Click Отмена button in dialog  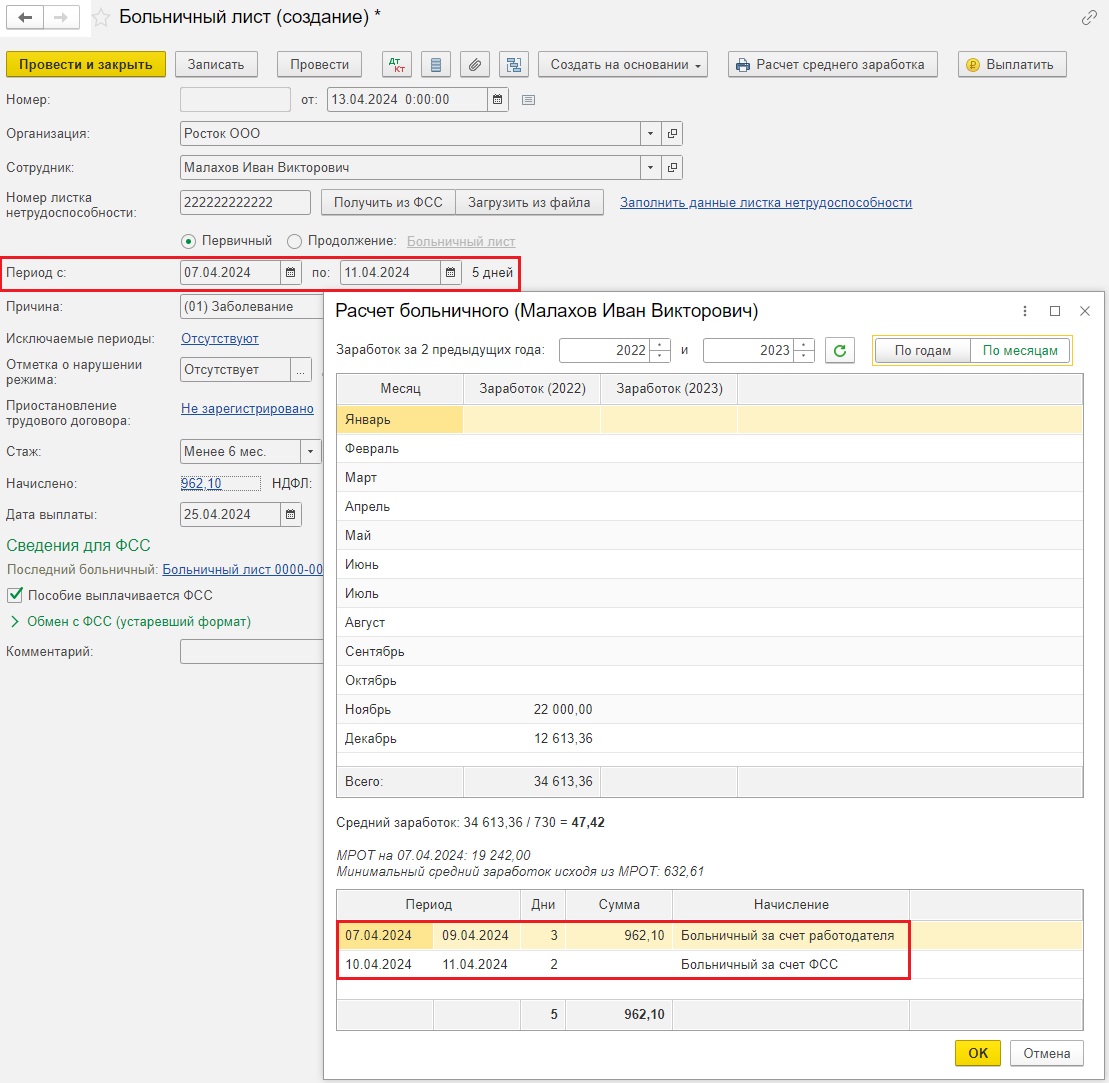(1046, 1053)
